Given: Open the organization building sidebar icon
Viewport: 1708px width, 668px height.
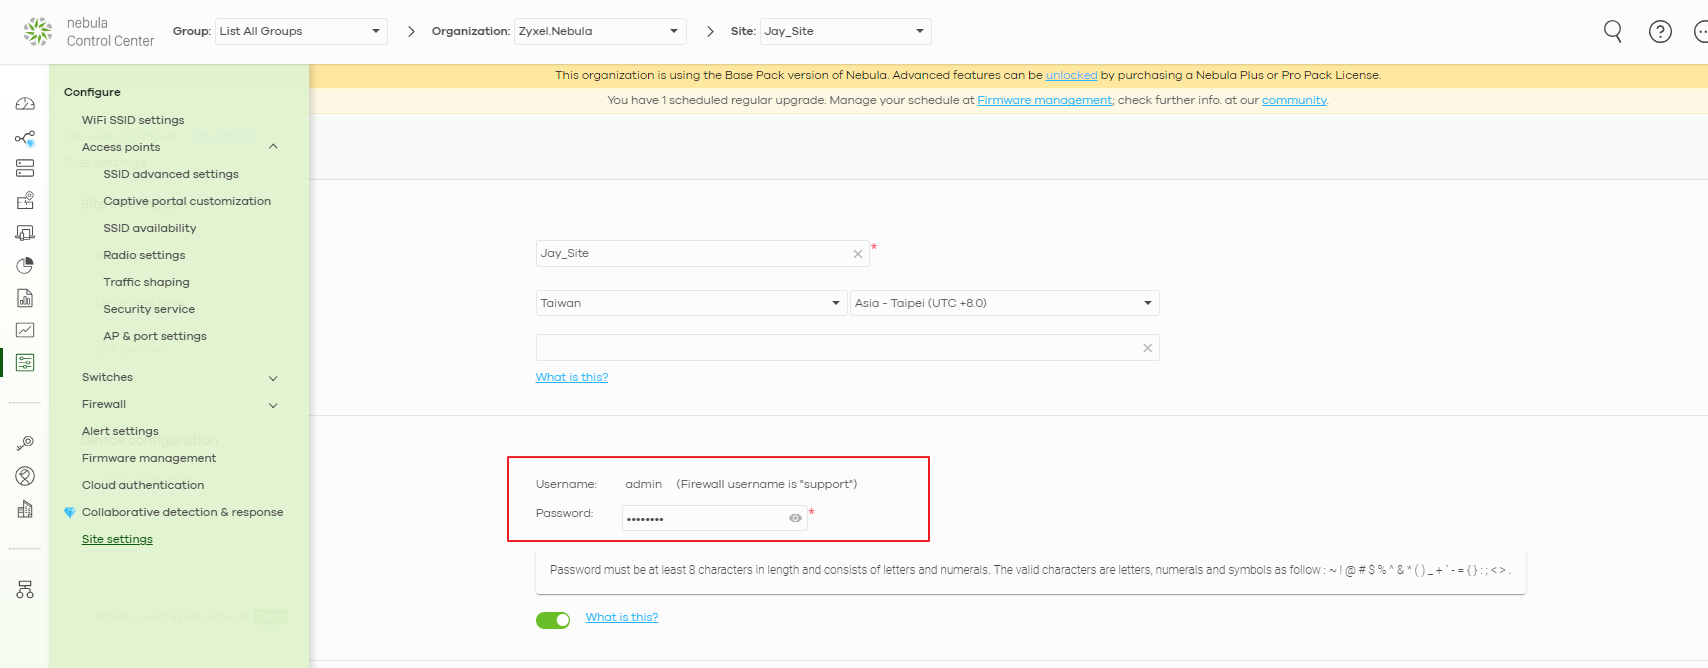Looking at the screenshot, I should (x=25, y=509).
